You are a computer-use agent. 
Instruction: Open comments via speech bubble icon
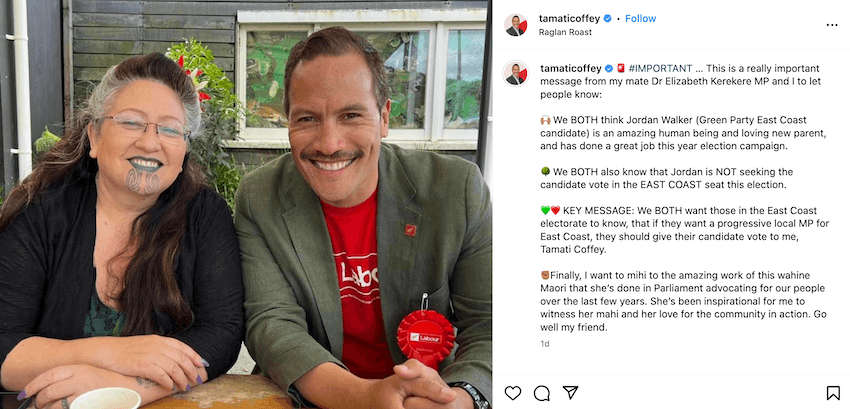tap(541, 393)
